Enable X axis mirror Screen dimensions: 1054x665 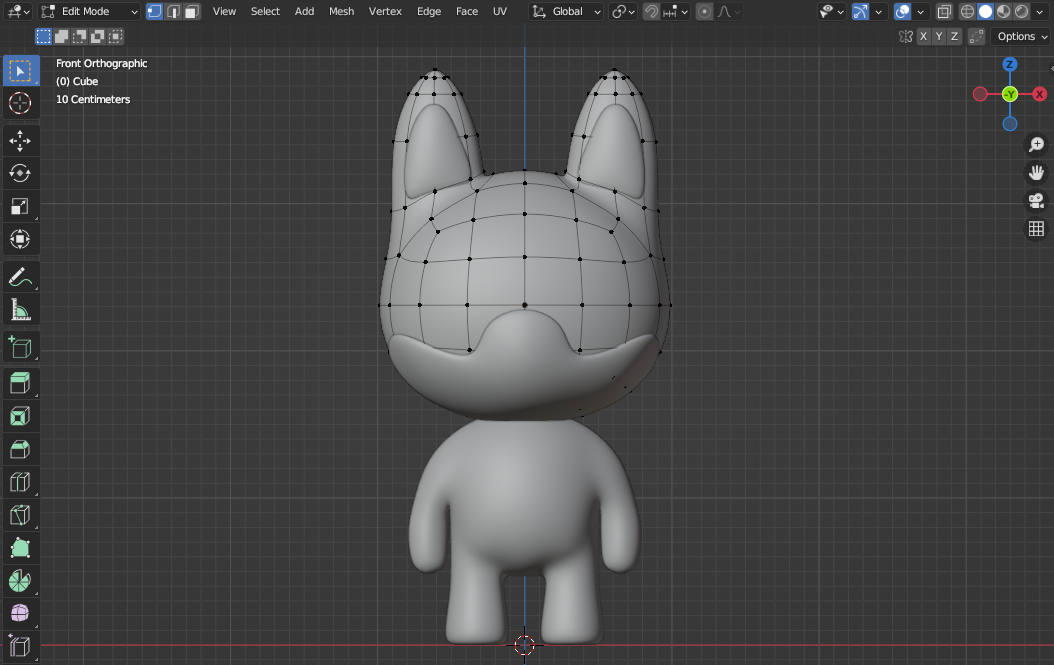click(x=924, y=37)
